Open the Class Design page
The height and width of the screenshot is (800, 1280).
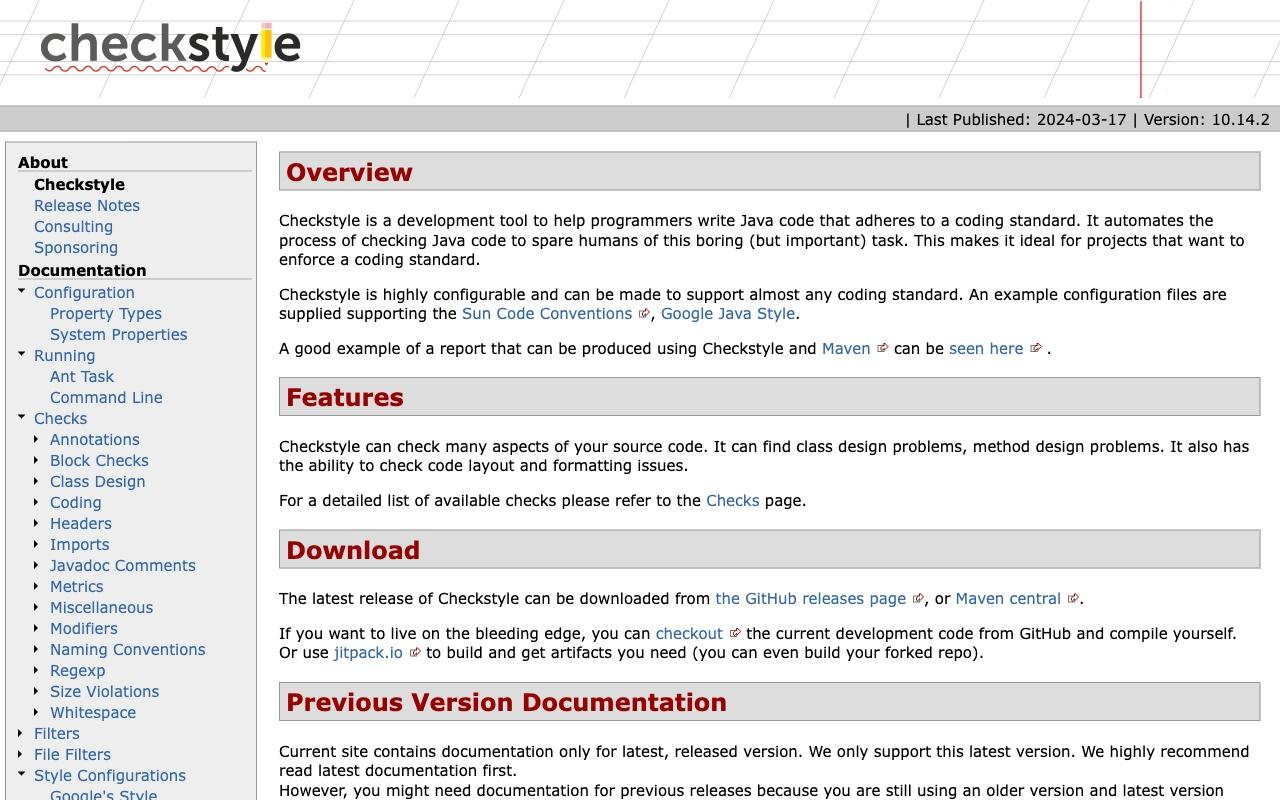98,482
